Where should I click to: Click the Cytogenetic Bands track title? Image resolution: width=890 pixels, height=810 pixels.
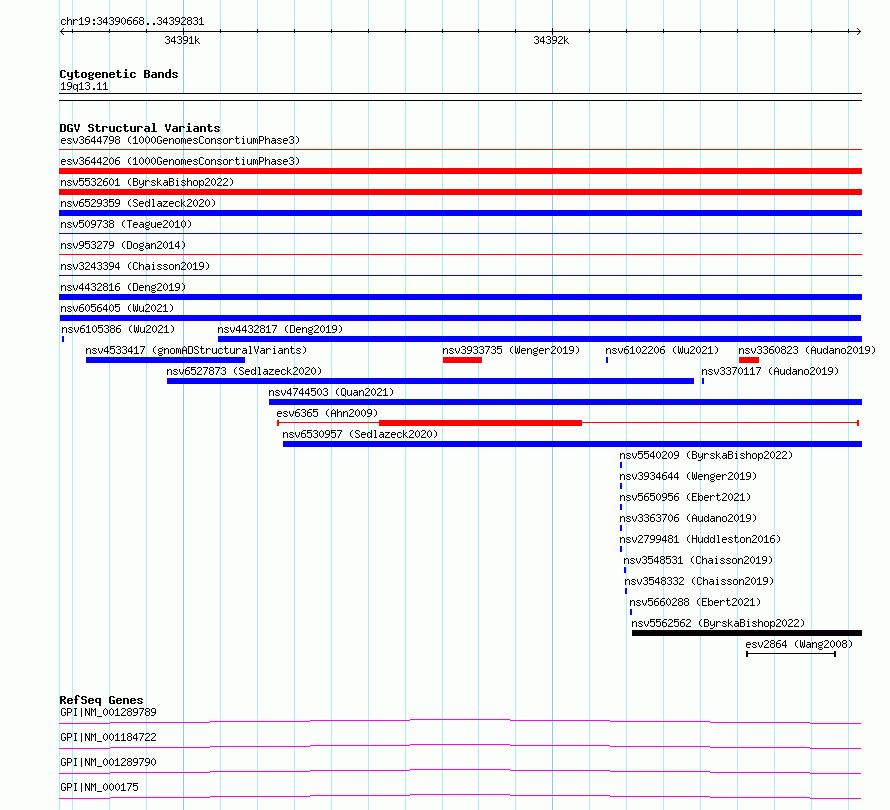[119, 74]
